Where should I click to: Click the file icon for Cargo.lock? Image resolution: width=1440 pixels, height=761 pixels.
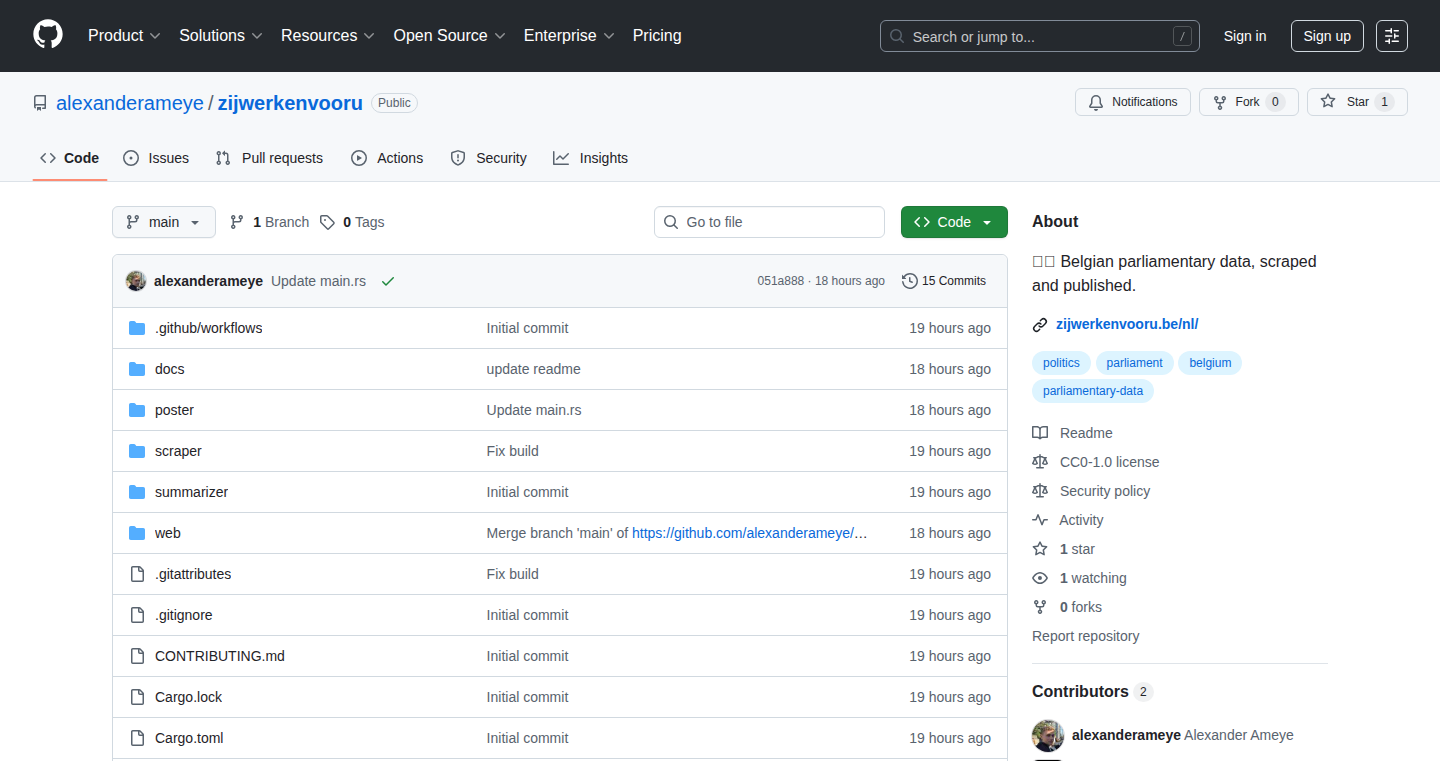137,697
